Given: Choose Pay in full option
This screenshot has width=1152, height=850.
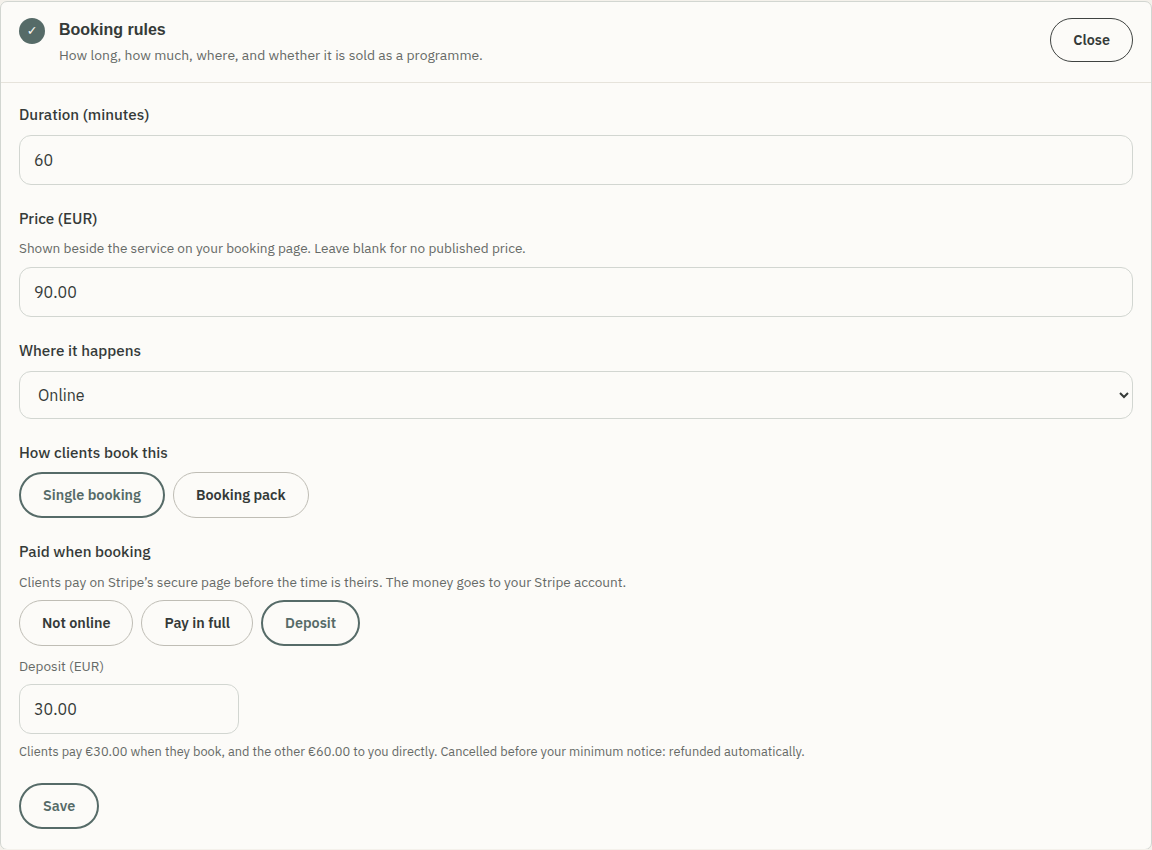Looking at the screenshot, I should (197, 623).
